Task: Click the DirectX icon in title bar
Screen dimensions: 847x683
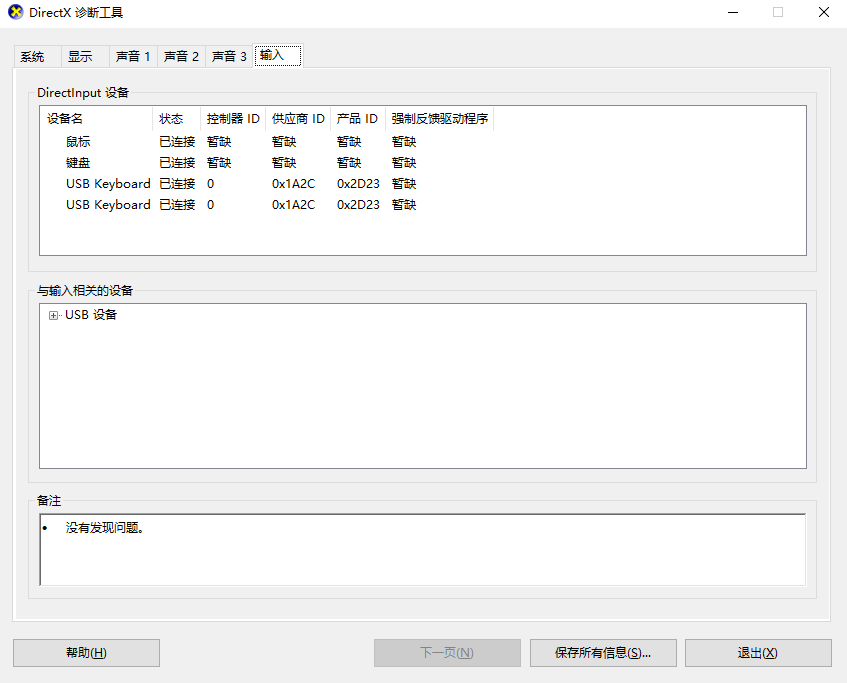Action: tap(15, 12)
